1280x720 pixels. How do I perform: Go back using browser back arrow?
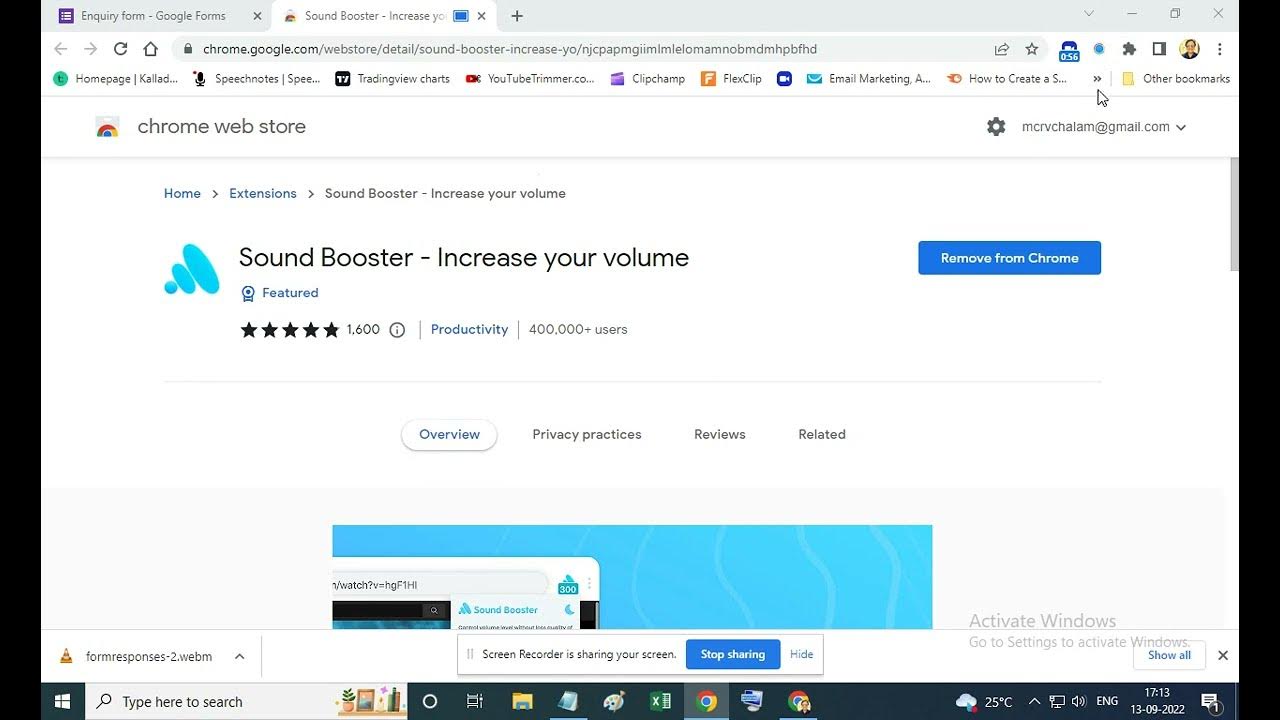[60, 49]
